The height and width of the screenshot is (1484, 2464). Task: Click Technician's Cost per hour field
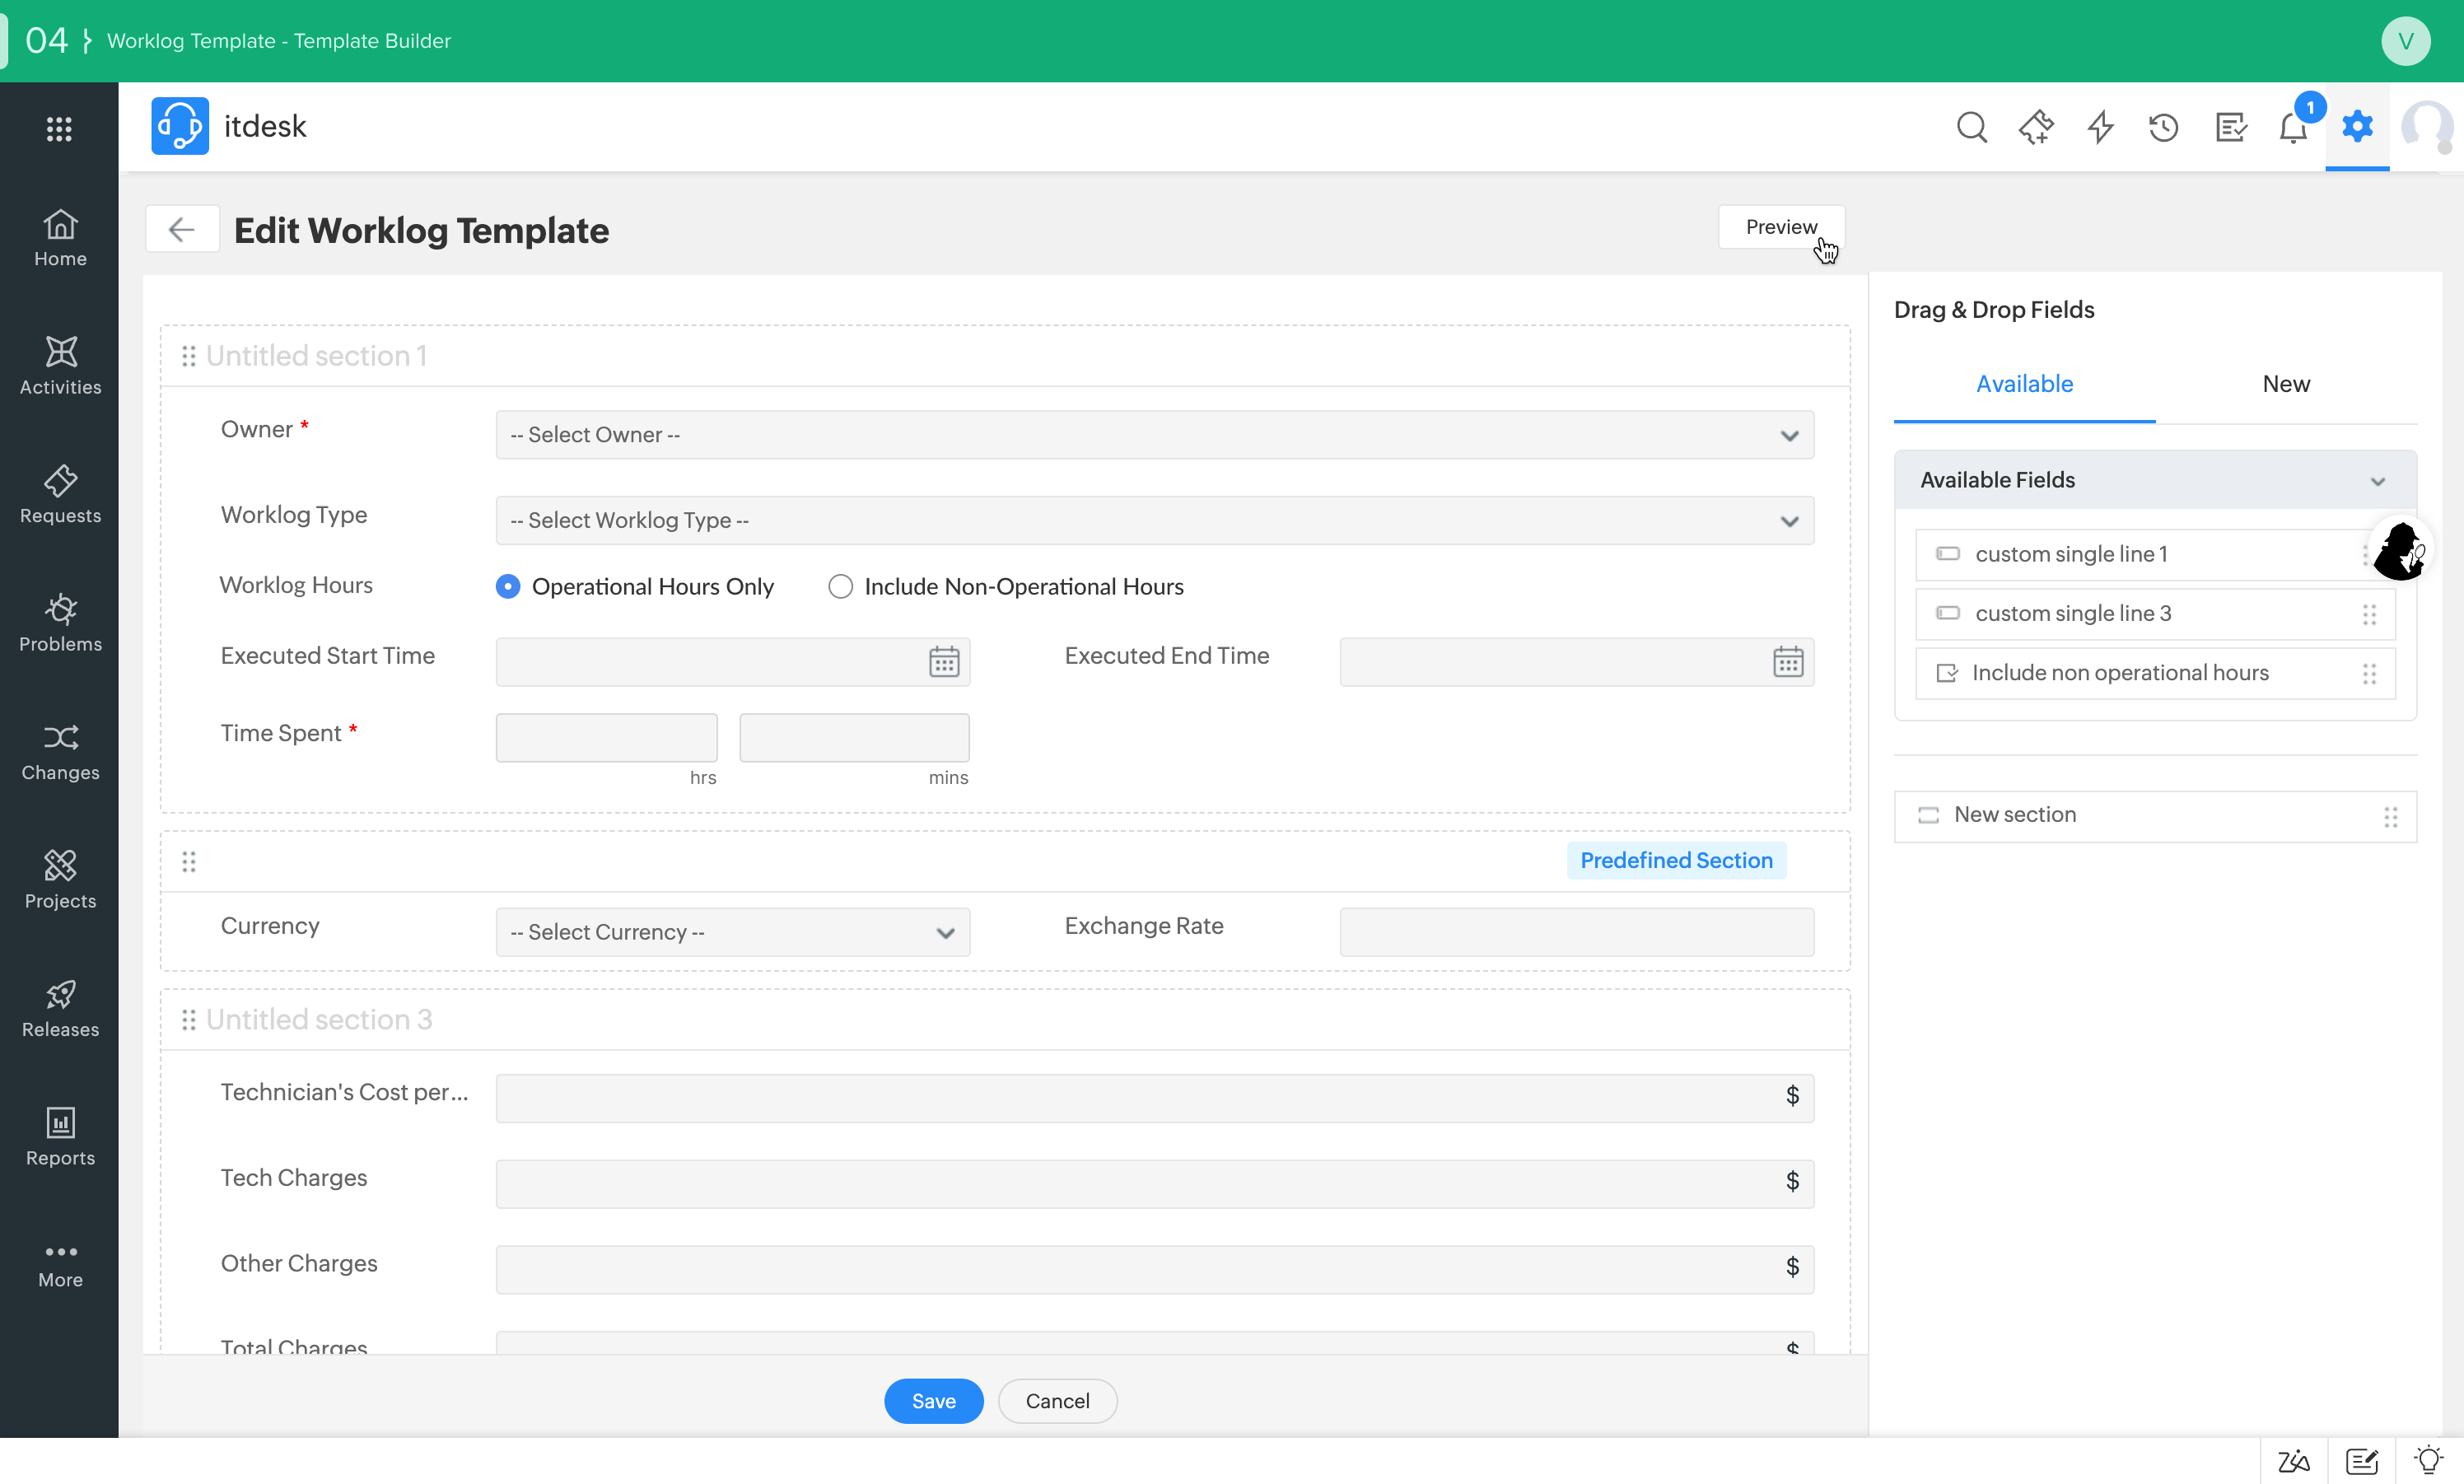[1154, 1098]
